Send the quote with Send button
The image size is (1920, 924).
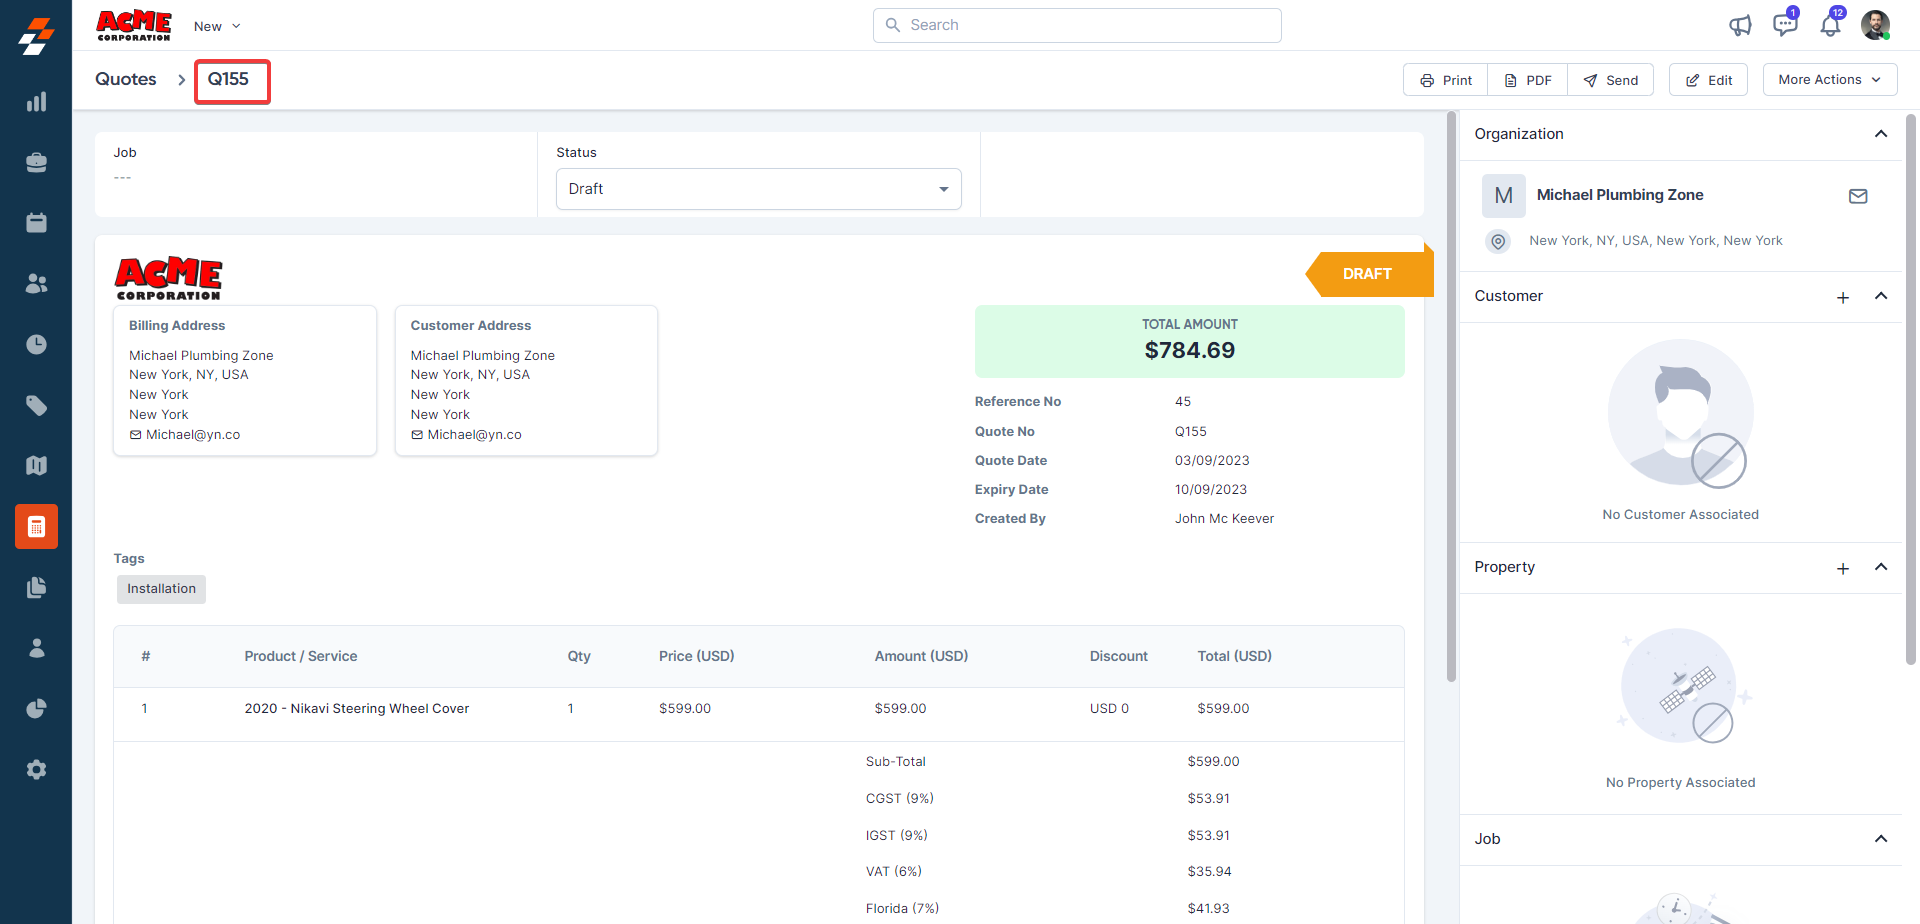pyautogui.click(x=1611, y=80)
